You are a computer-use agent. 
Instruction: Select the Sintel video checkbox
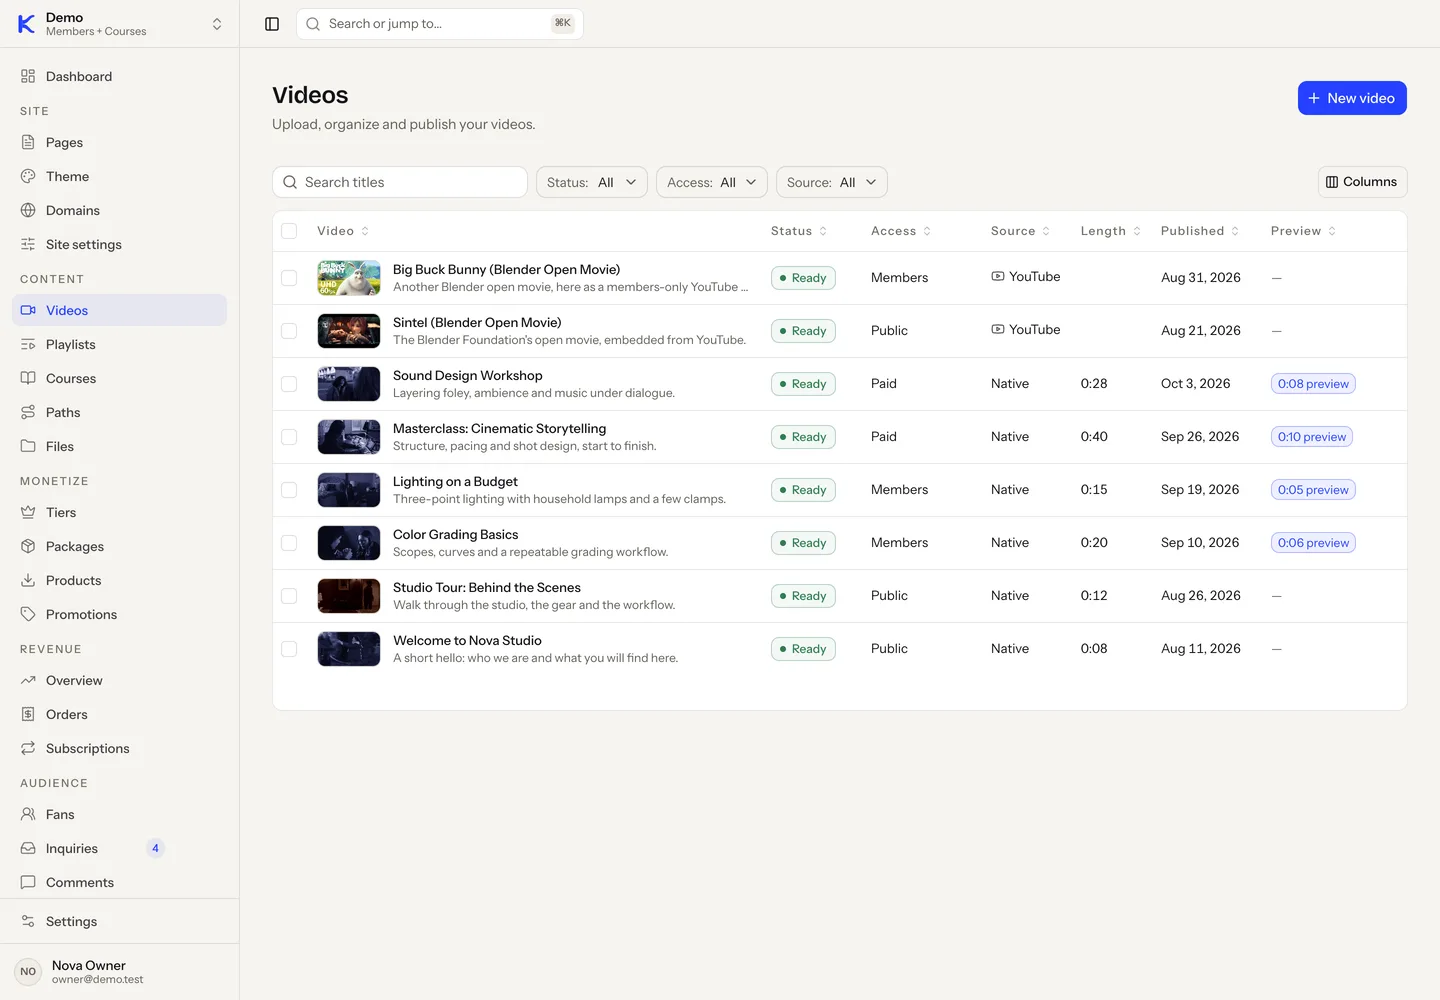click(289, 331)
